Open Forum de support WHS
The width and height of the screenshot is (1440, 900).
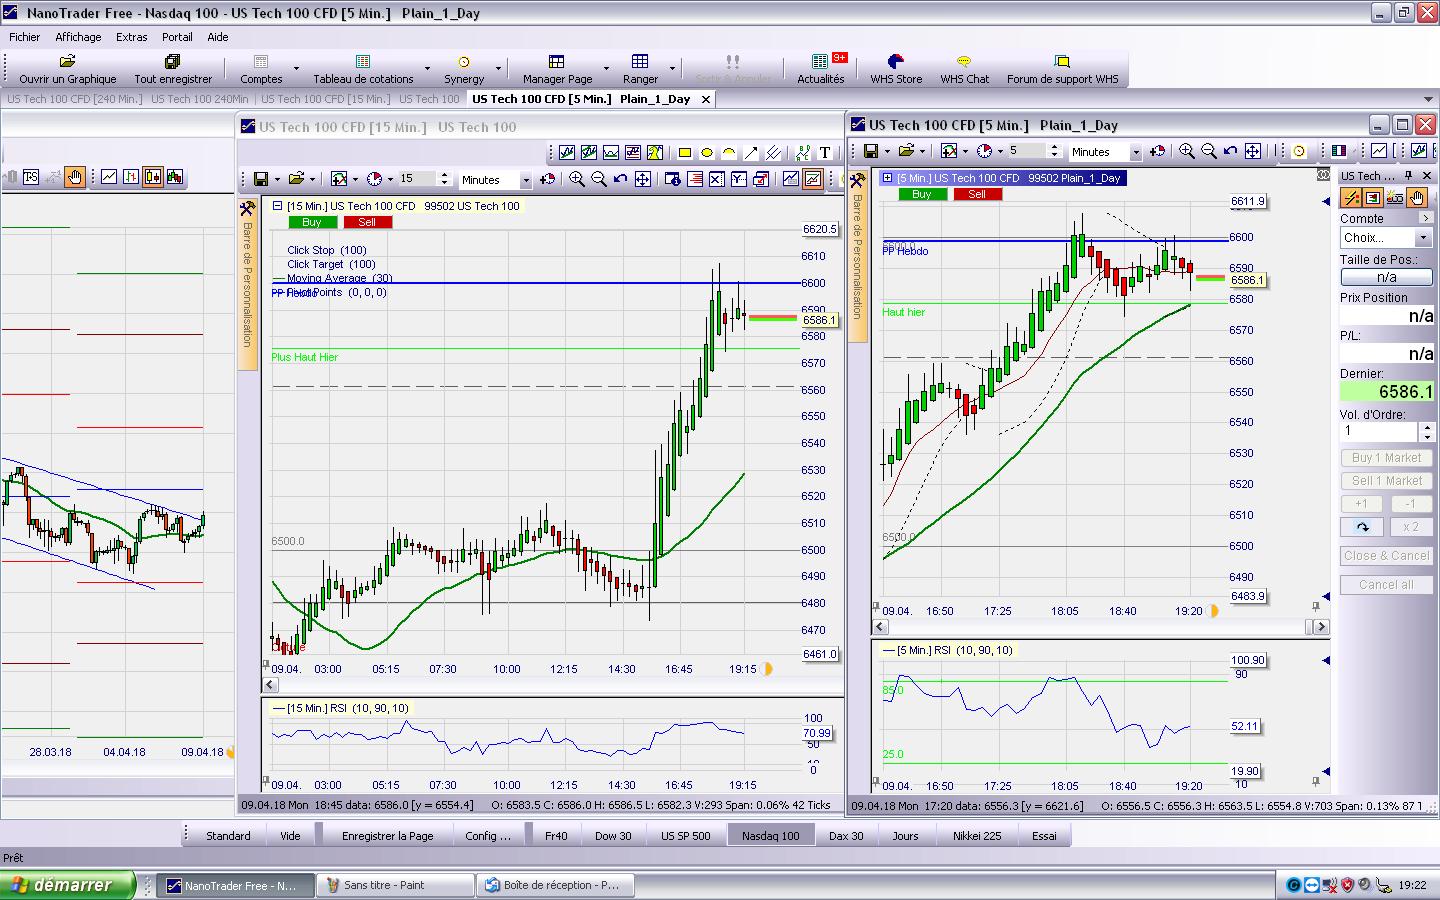point(1062,69)
